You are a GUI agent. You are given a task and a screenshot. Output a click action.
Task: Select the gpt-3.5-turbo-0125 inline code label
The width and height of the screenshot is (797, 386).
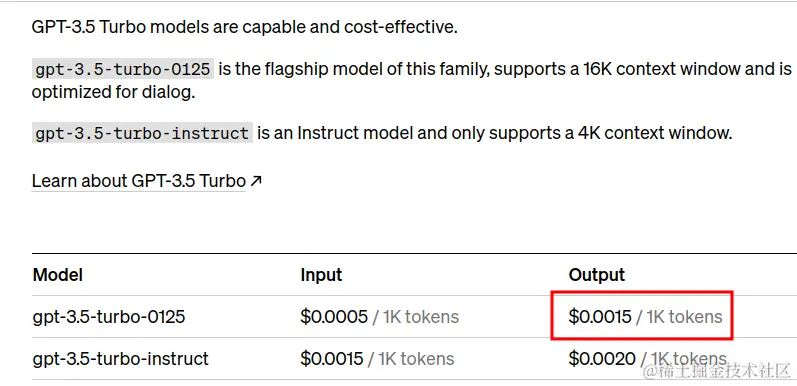click(x=123, y=69)
